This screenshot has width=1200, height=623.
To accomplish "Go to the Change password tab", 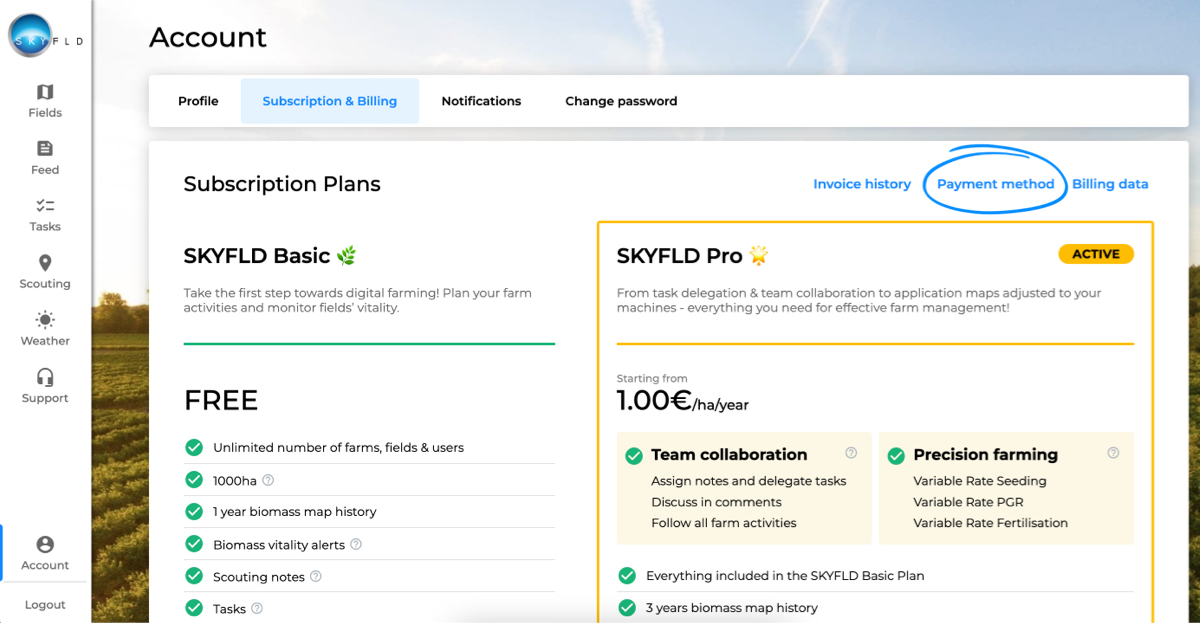I will [621, 101].
